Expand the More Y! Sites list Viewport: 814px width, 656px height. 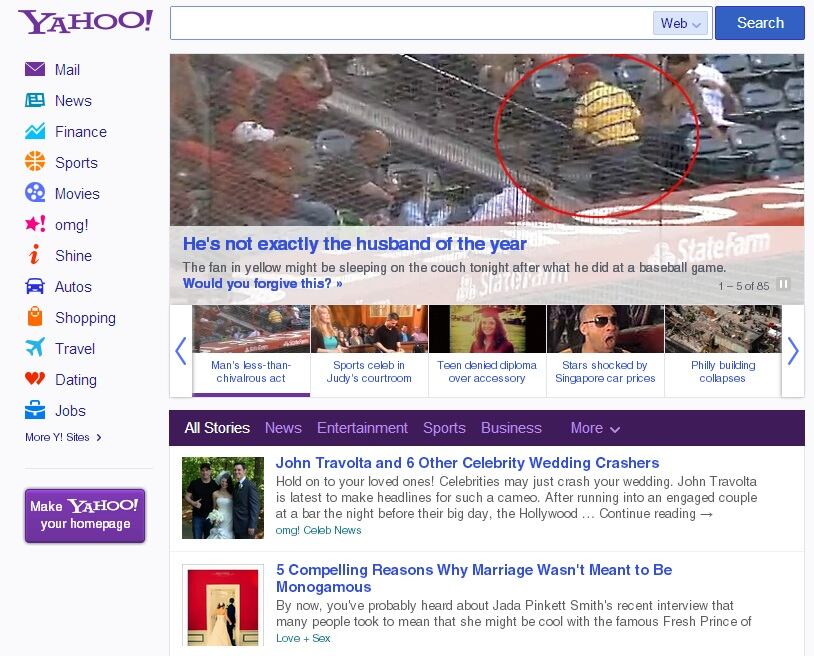[63, 437]
